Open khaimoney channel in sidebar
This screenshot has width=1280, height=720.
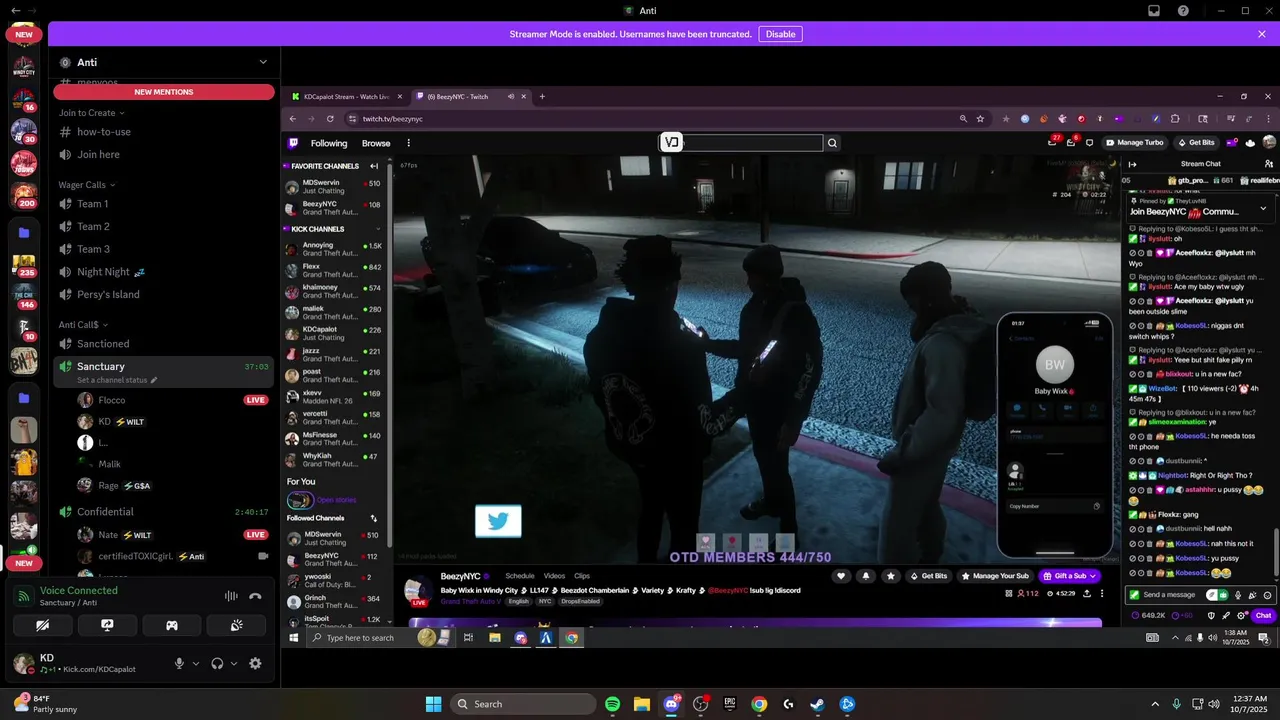tap(334, 291)
